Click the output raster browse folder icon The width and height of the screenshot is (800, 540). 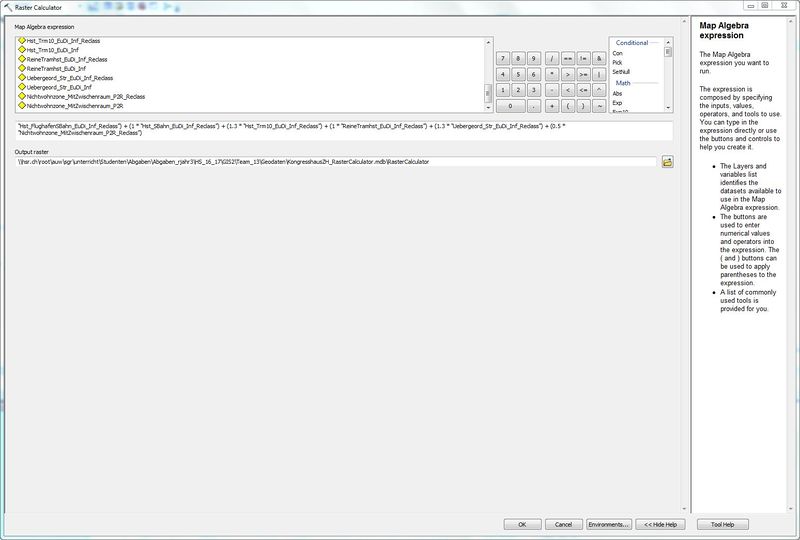coord(667,161)
